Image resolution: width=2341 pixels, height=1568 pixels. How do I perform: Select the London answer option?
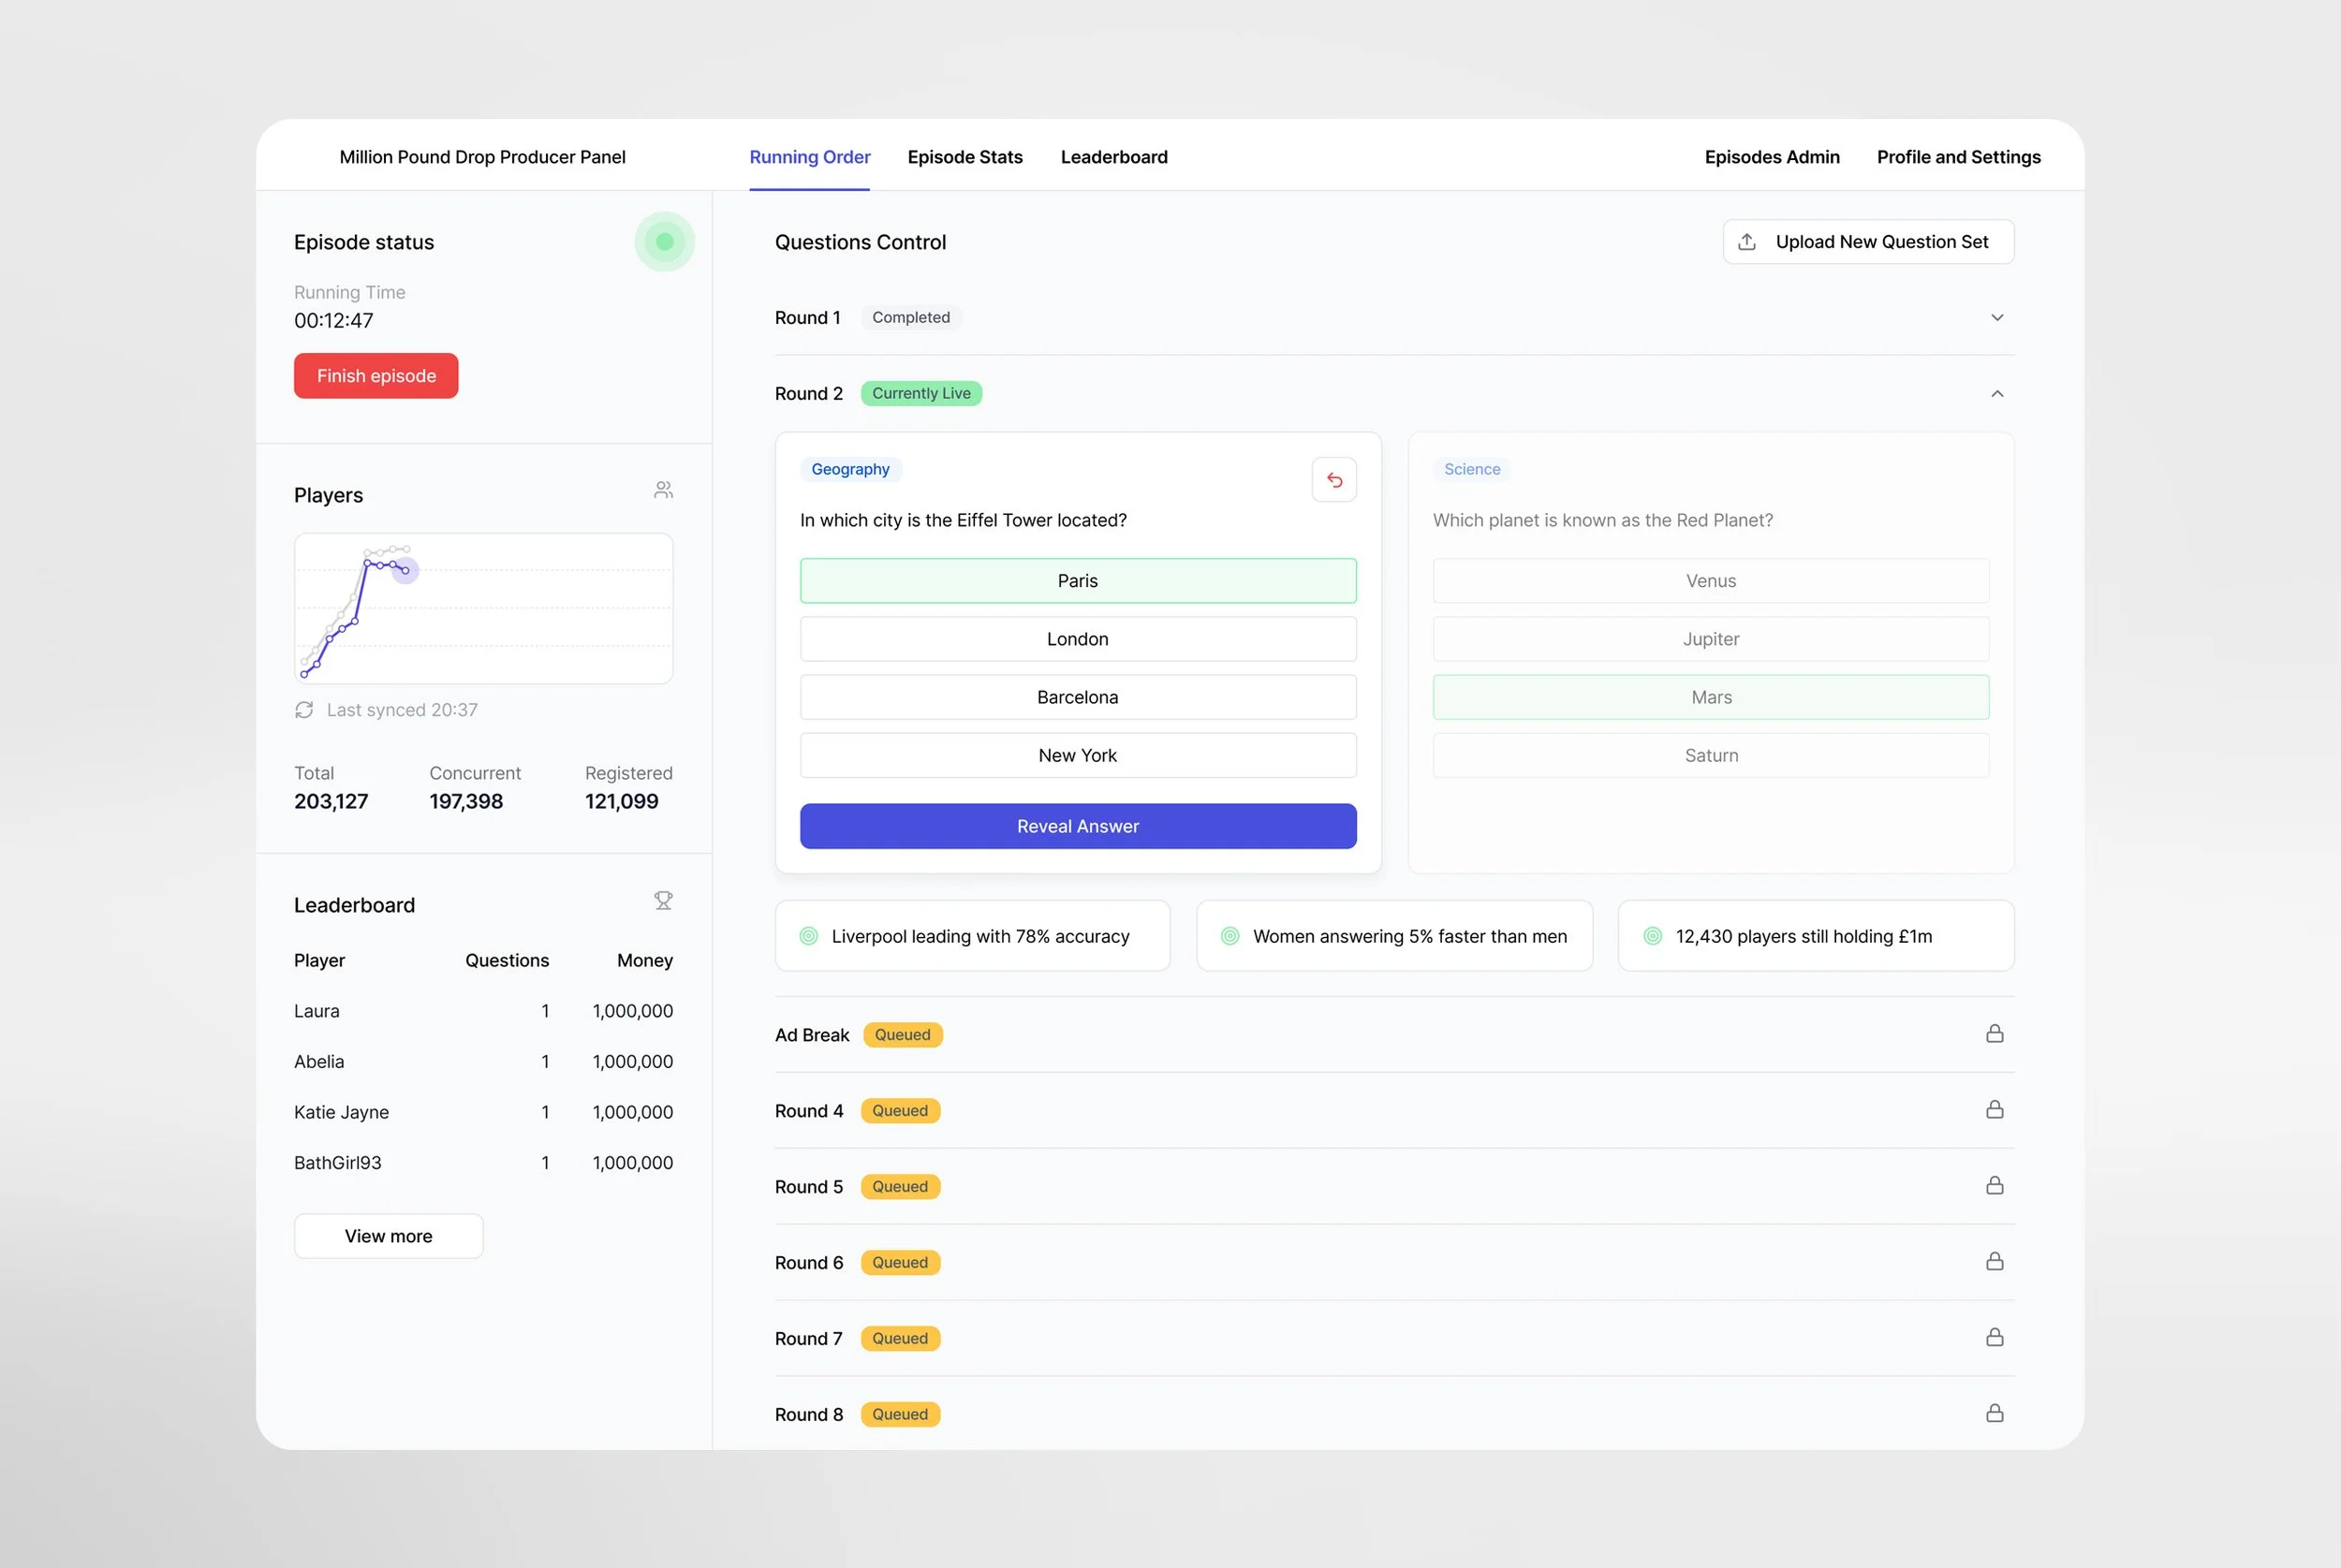click(1077, 639)
